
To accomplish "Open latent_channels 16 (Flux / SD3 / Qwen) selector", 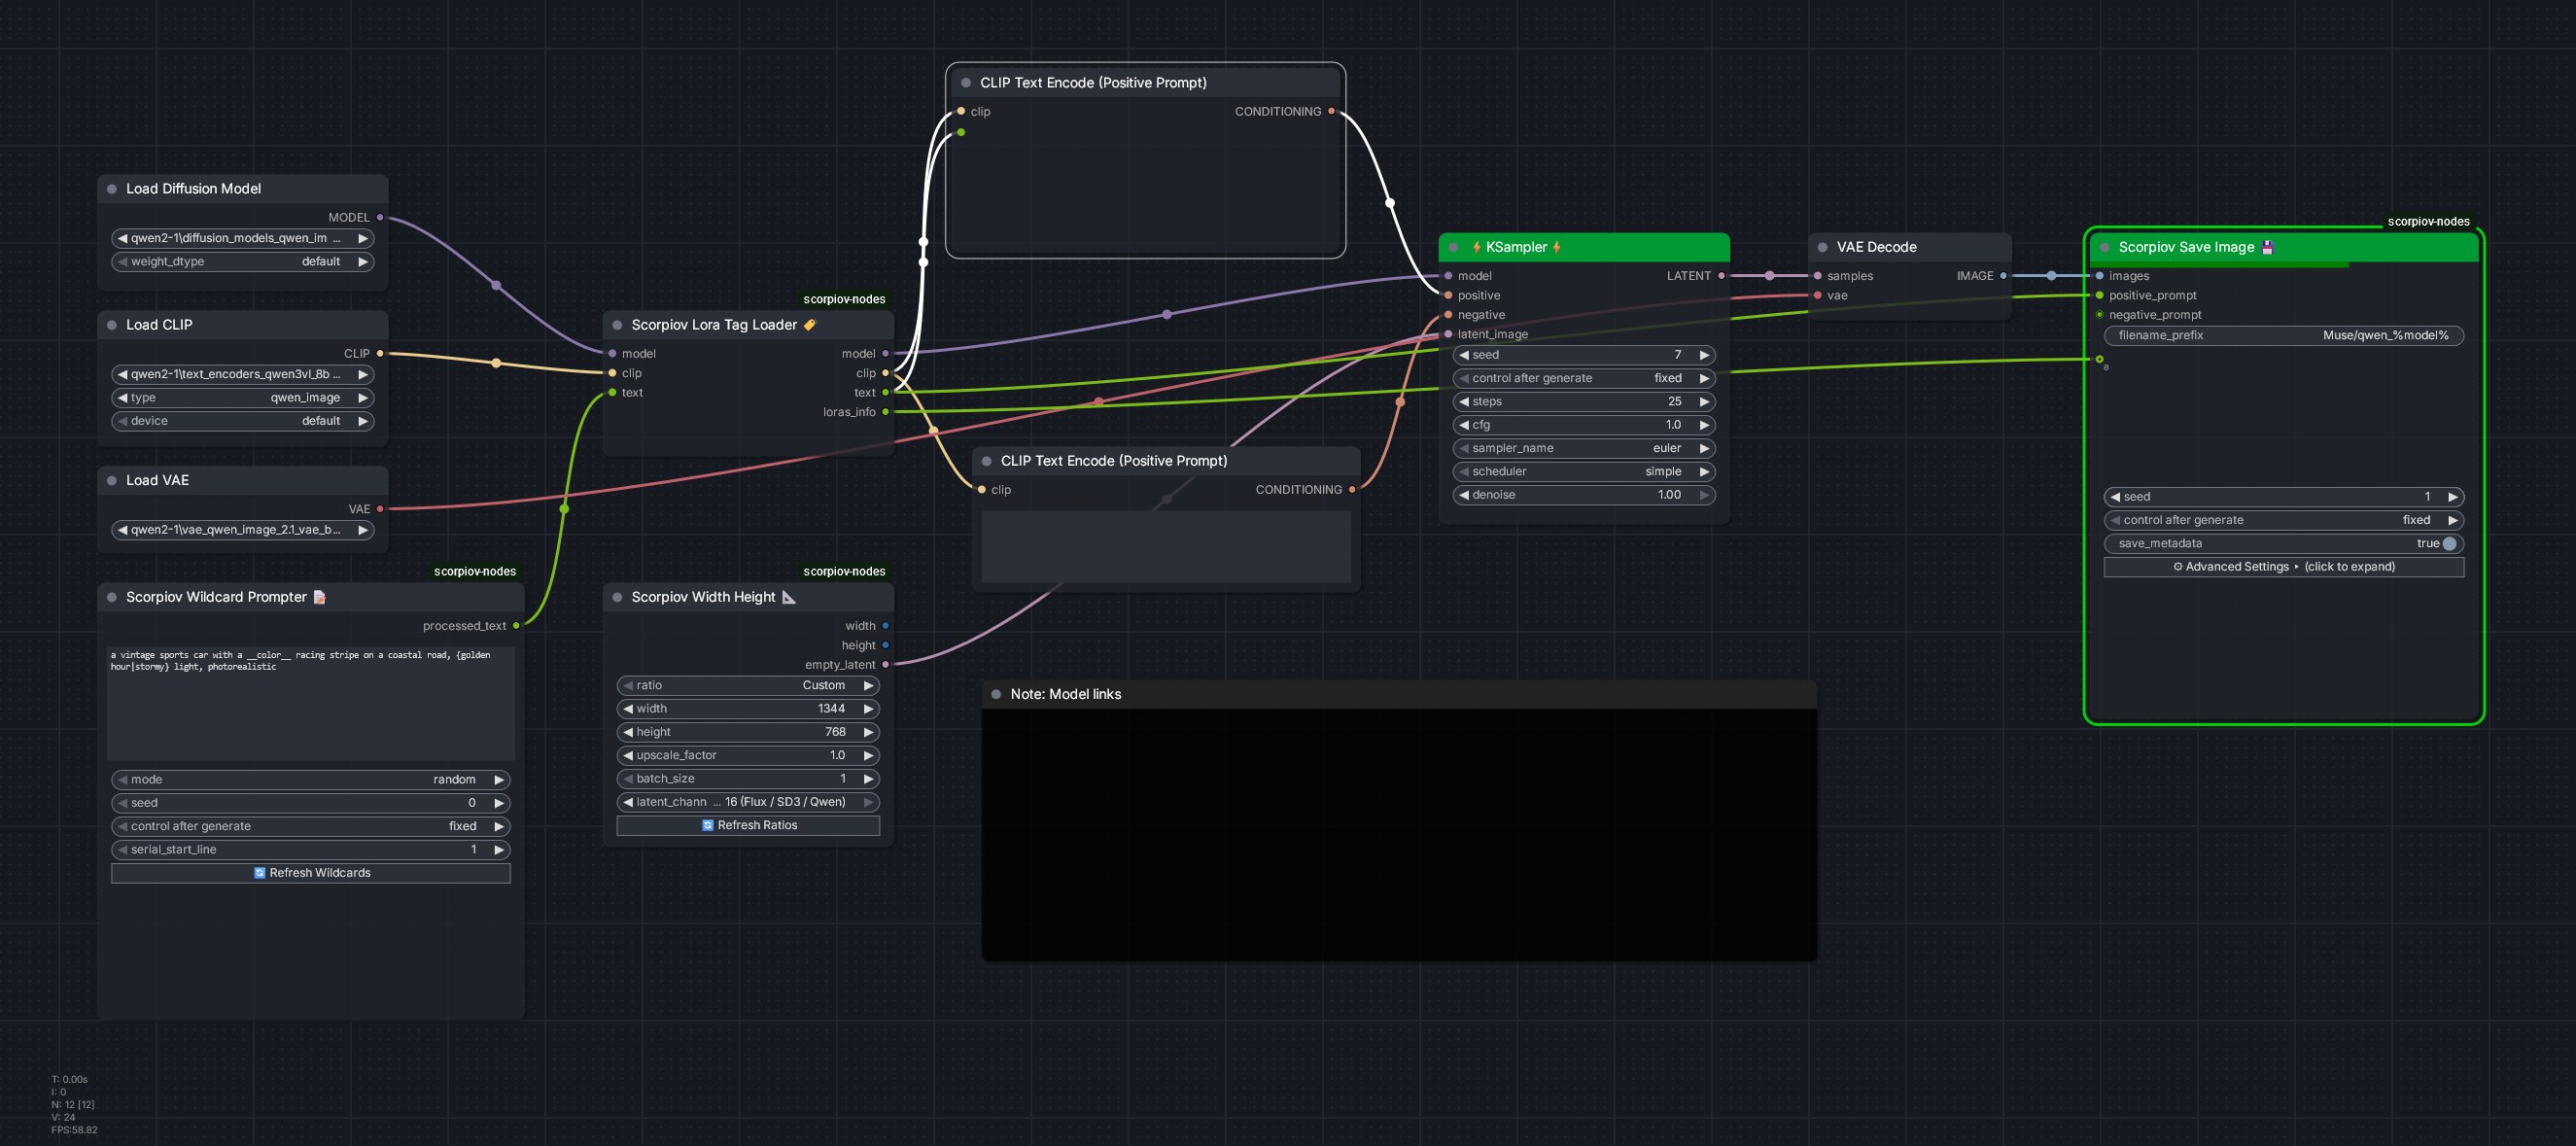I will click(x=748, y=802).
